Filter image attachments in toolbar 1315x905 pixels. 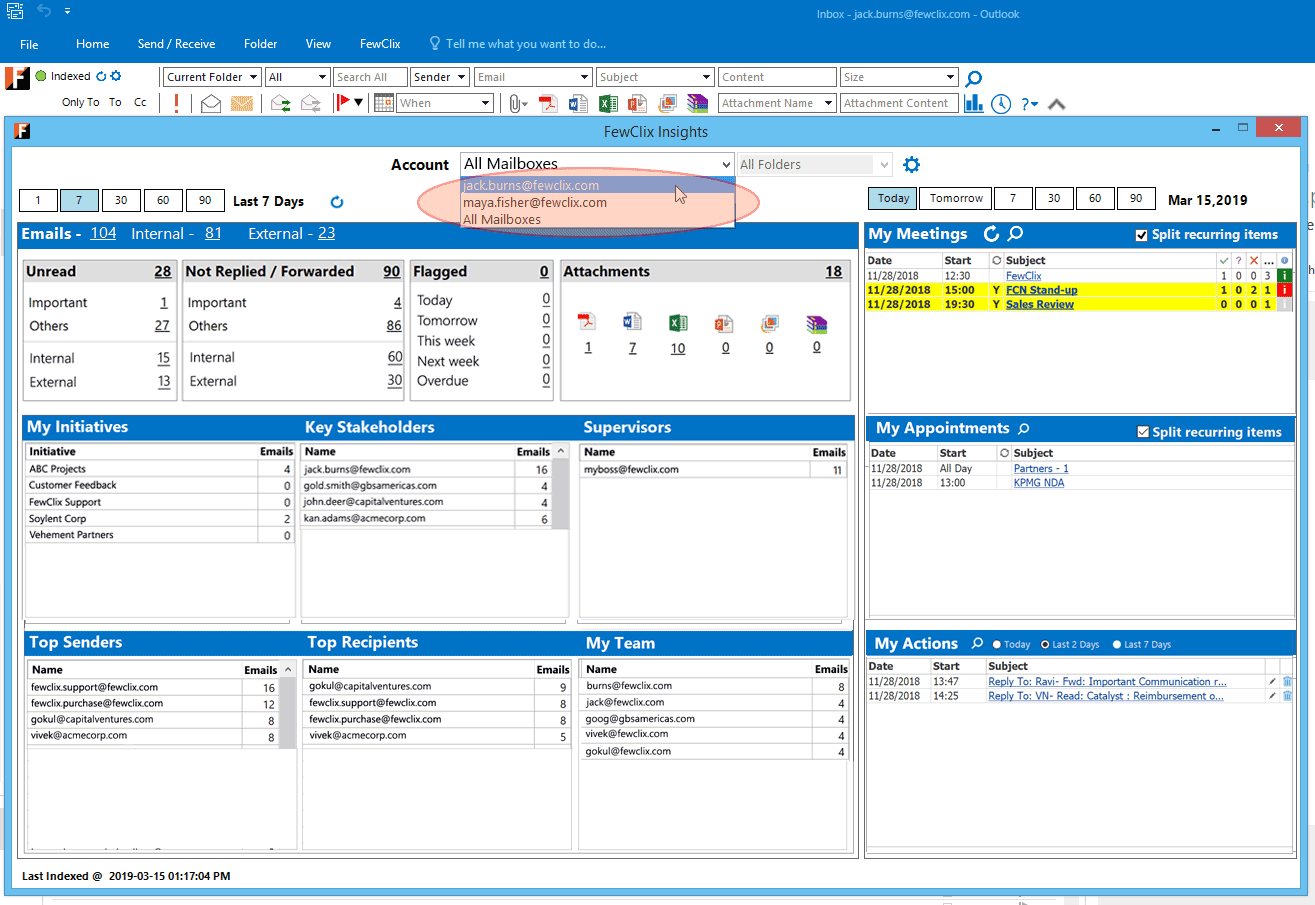(668, 103)
